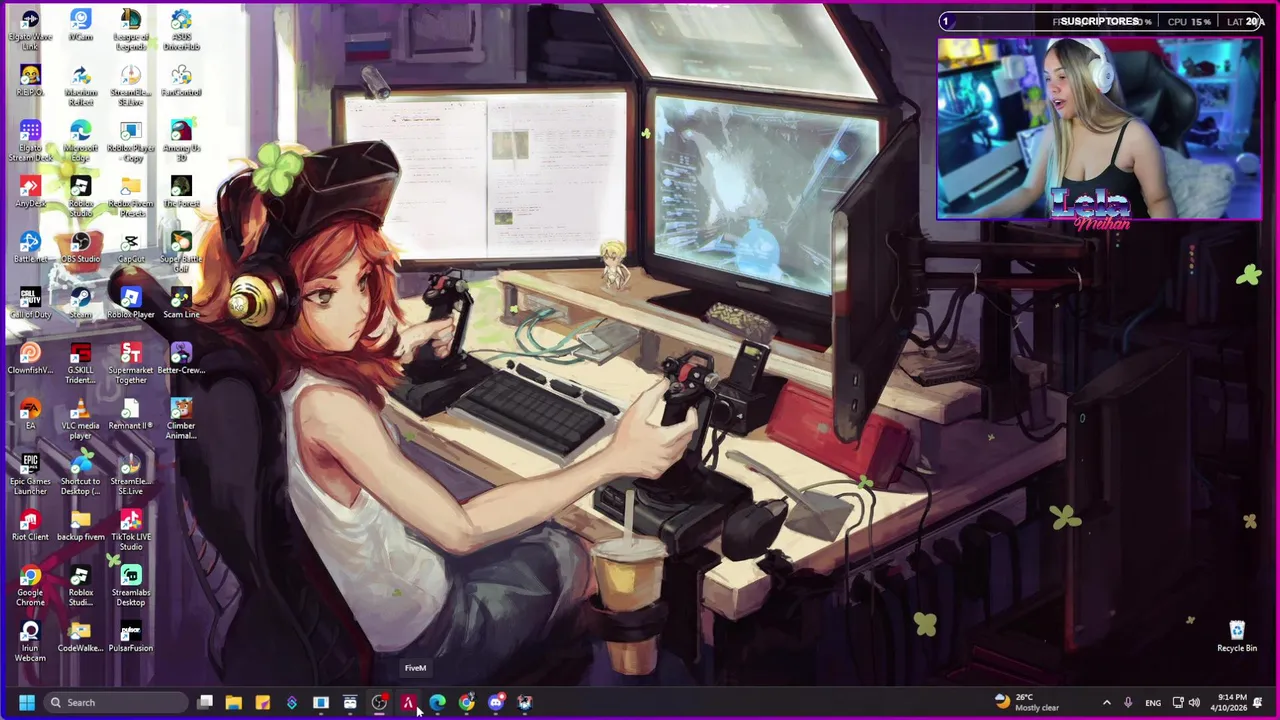Open the notifications bell icon
The width and height of the screenshot is (1280, 720).
point(1258,702)
